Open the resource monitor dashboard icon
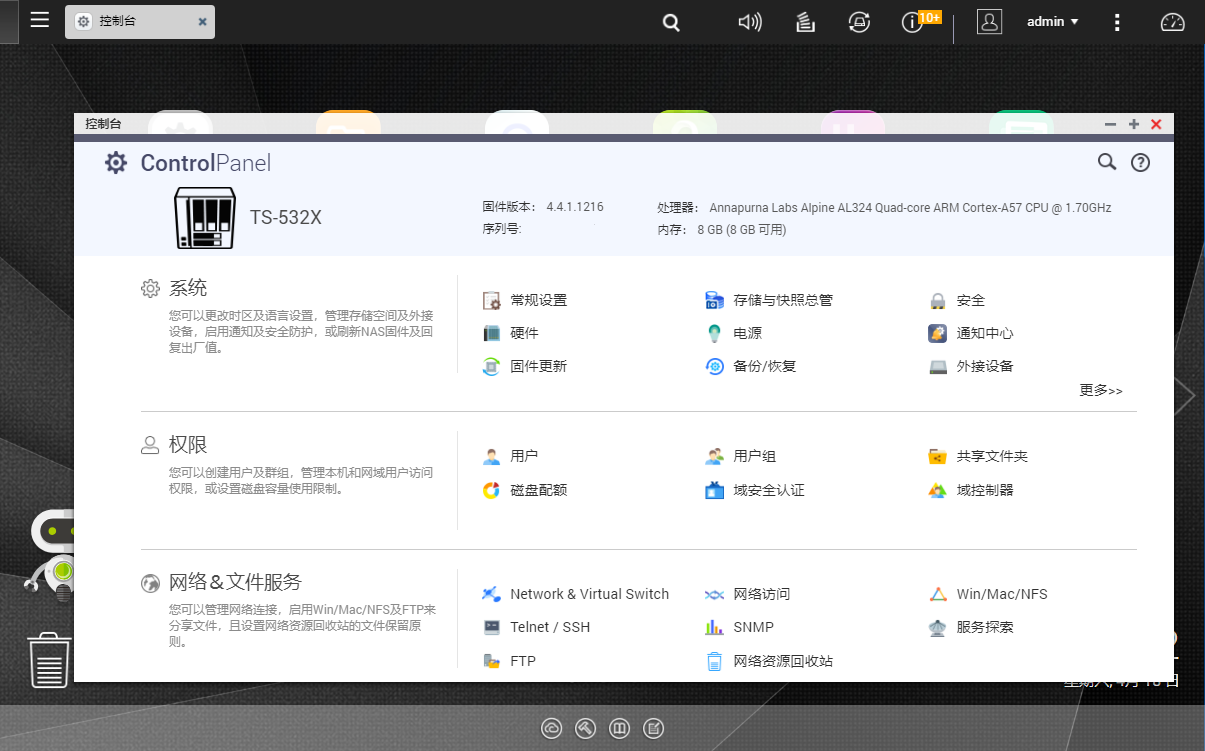 1172,22
